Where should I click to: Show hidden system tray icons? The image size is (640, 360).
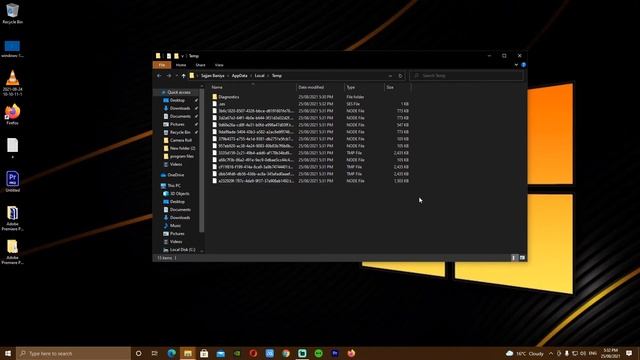[x=551, y=353]
